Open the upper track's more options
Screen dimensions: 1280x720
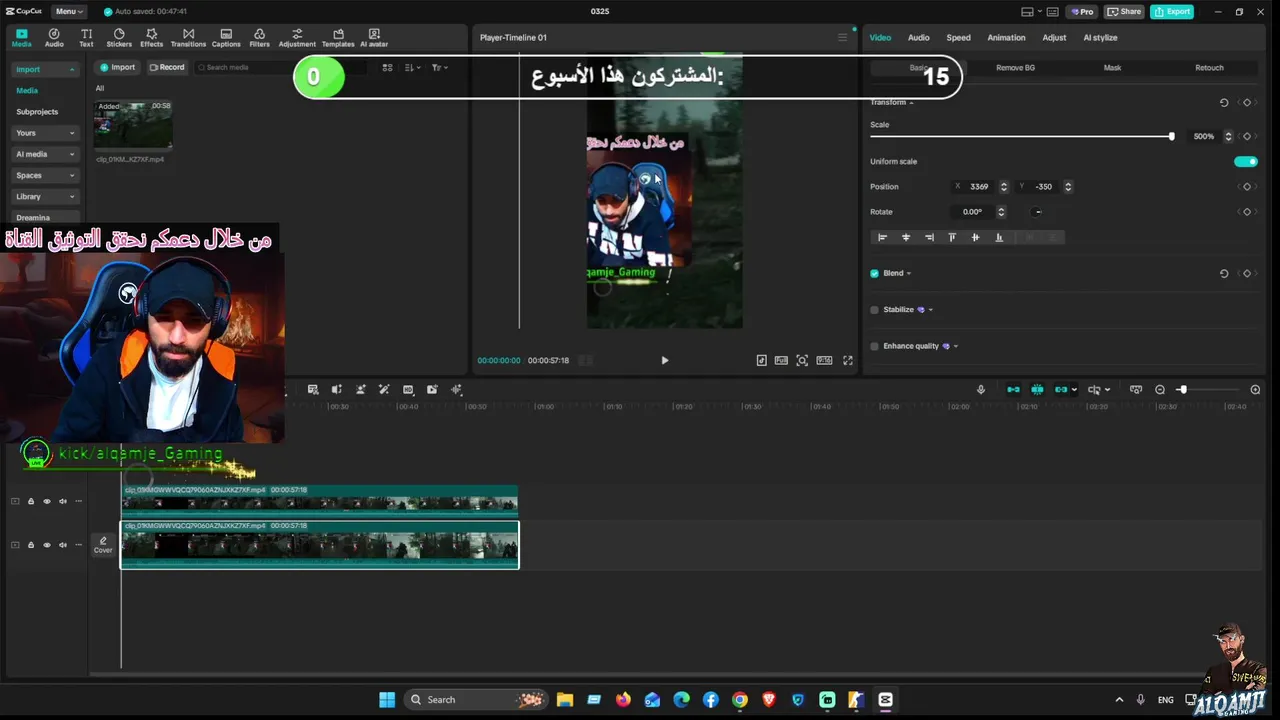pyautogui.click(x=79, y=501)
